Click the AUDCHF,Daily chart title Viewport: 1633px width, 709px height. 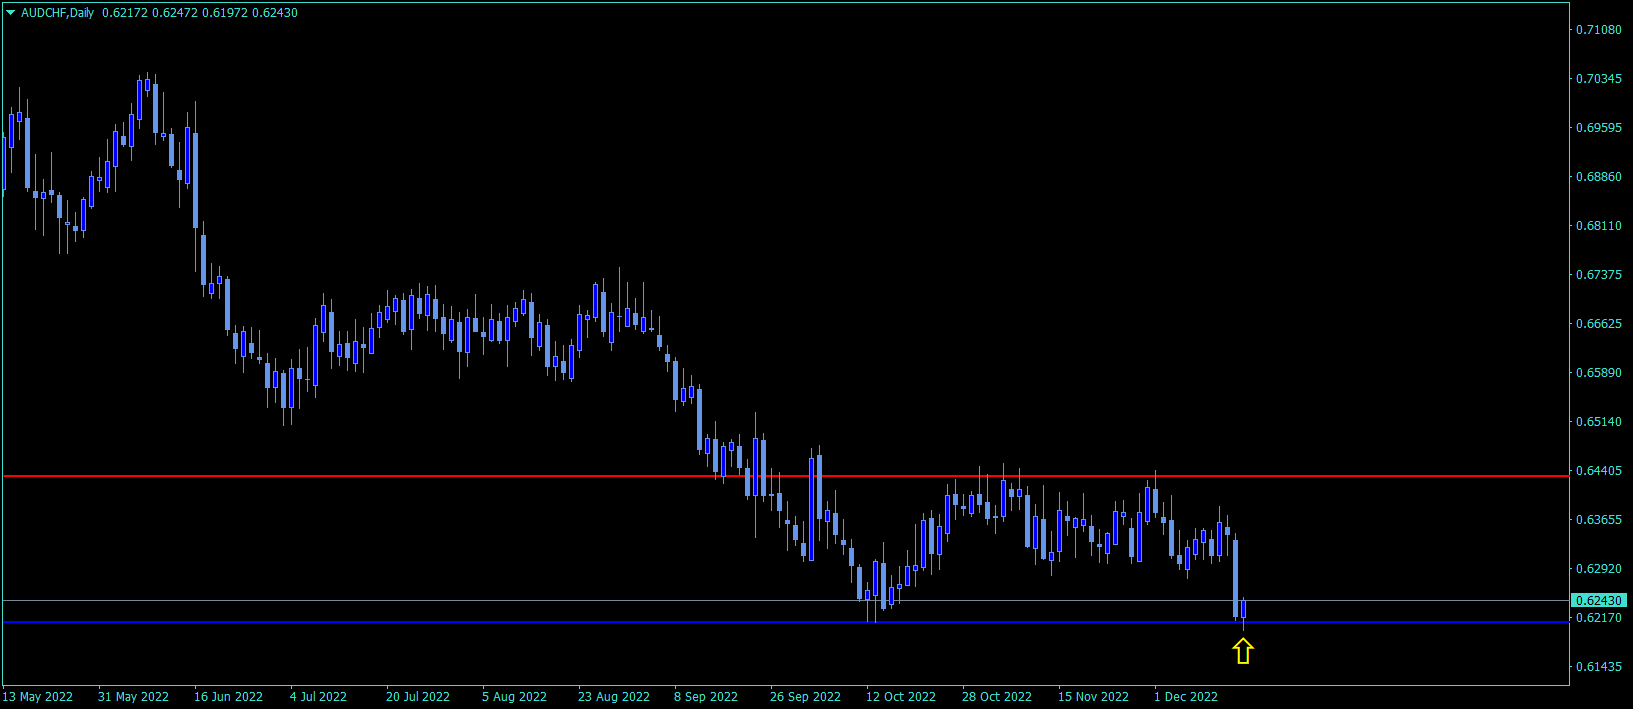click(x=57, y=13)
